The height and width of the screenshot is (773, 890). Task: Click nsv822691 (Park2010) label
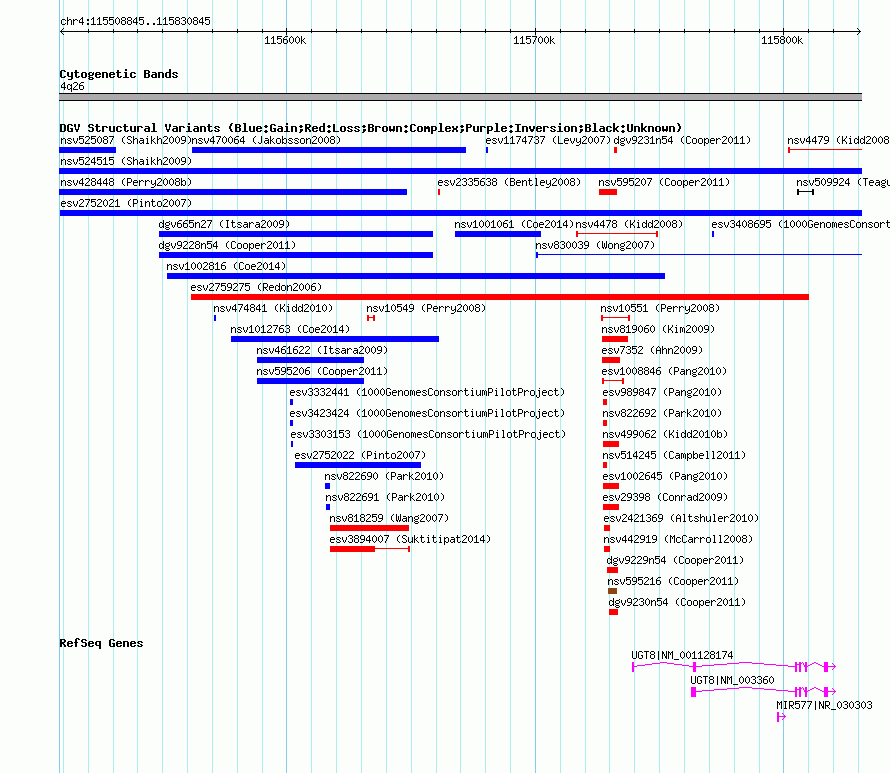385,497
